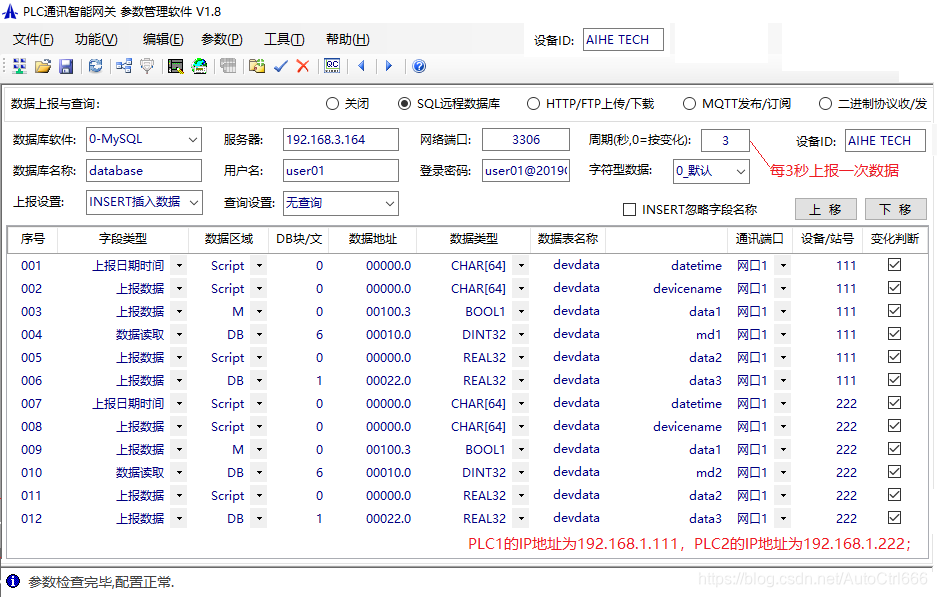
Task: Click the 数据表名称 column header
Action: [x=568, y=239]
